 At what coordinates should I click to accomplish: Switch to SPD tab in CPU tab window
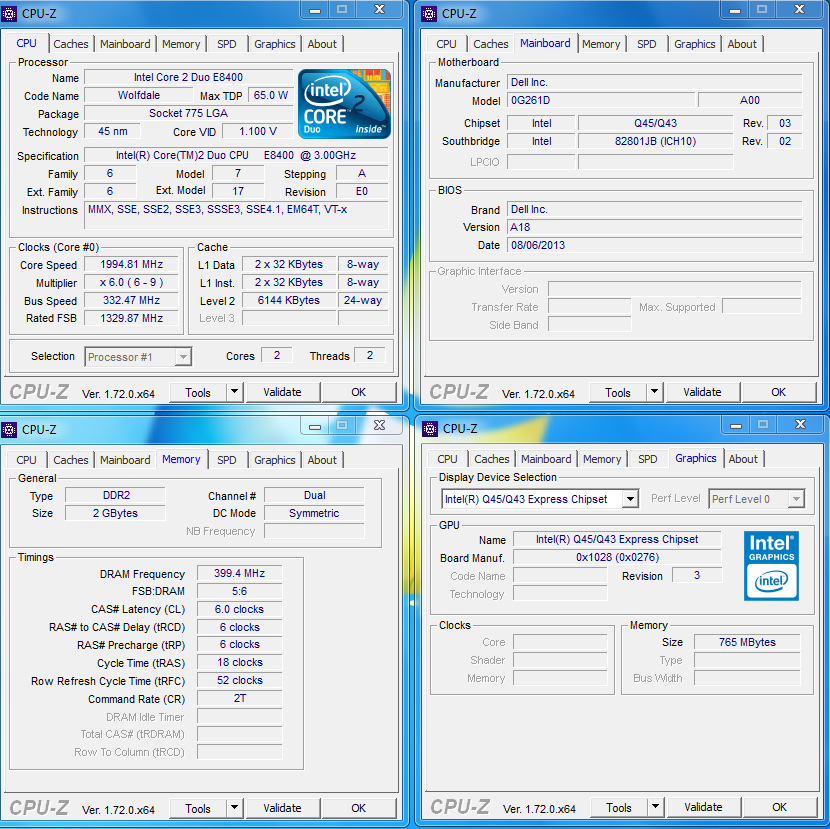227,44
